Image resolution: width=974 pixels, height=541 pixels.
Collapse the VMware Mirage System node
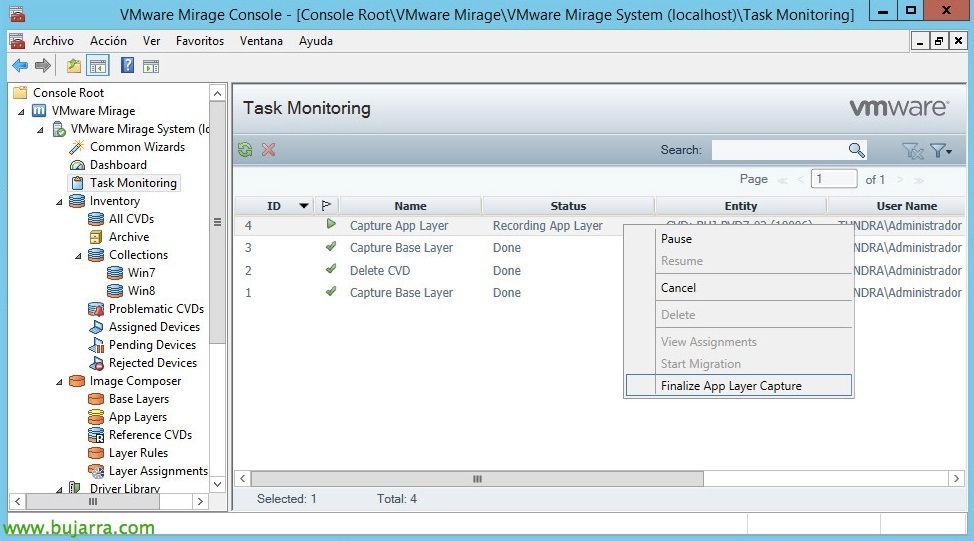pos(40,130)
